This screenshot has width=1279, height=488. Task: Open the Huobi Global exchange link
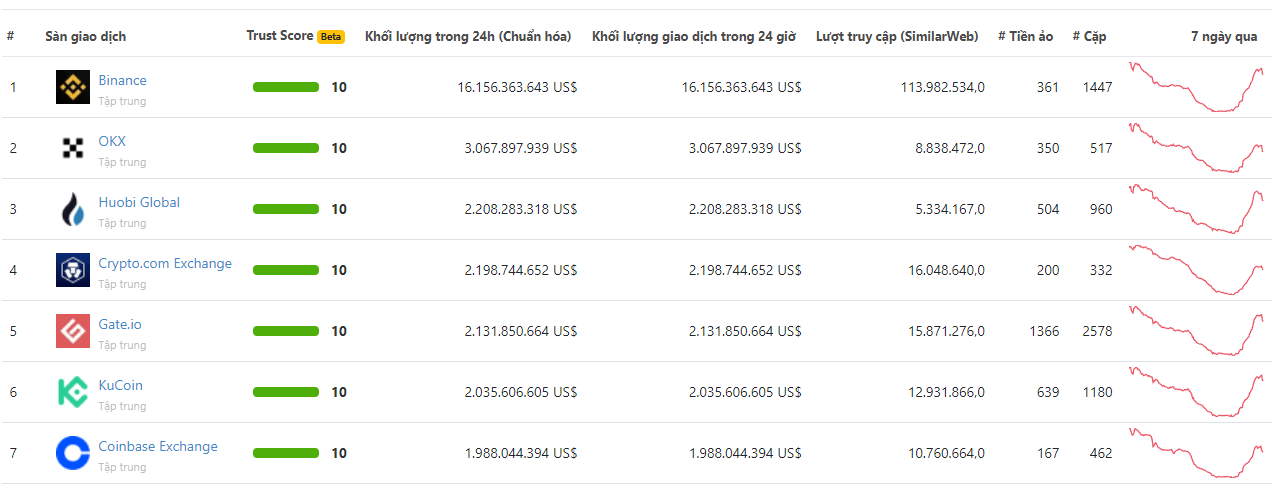point(139,202)
